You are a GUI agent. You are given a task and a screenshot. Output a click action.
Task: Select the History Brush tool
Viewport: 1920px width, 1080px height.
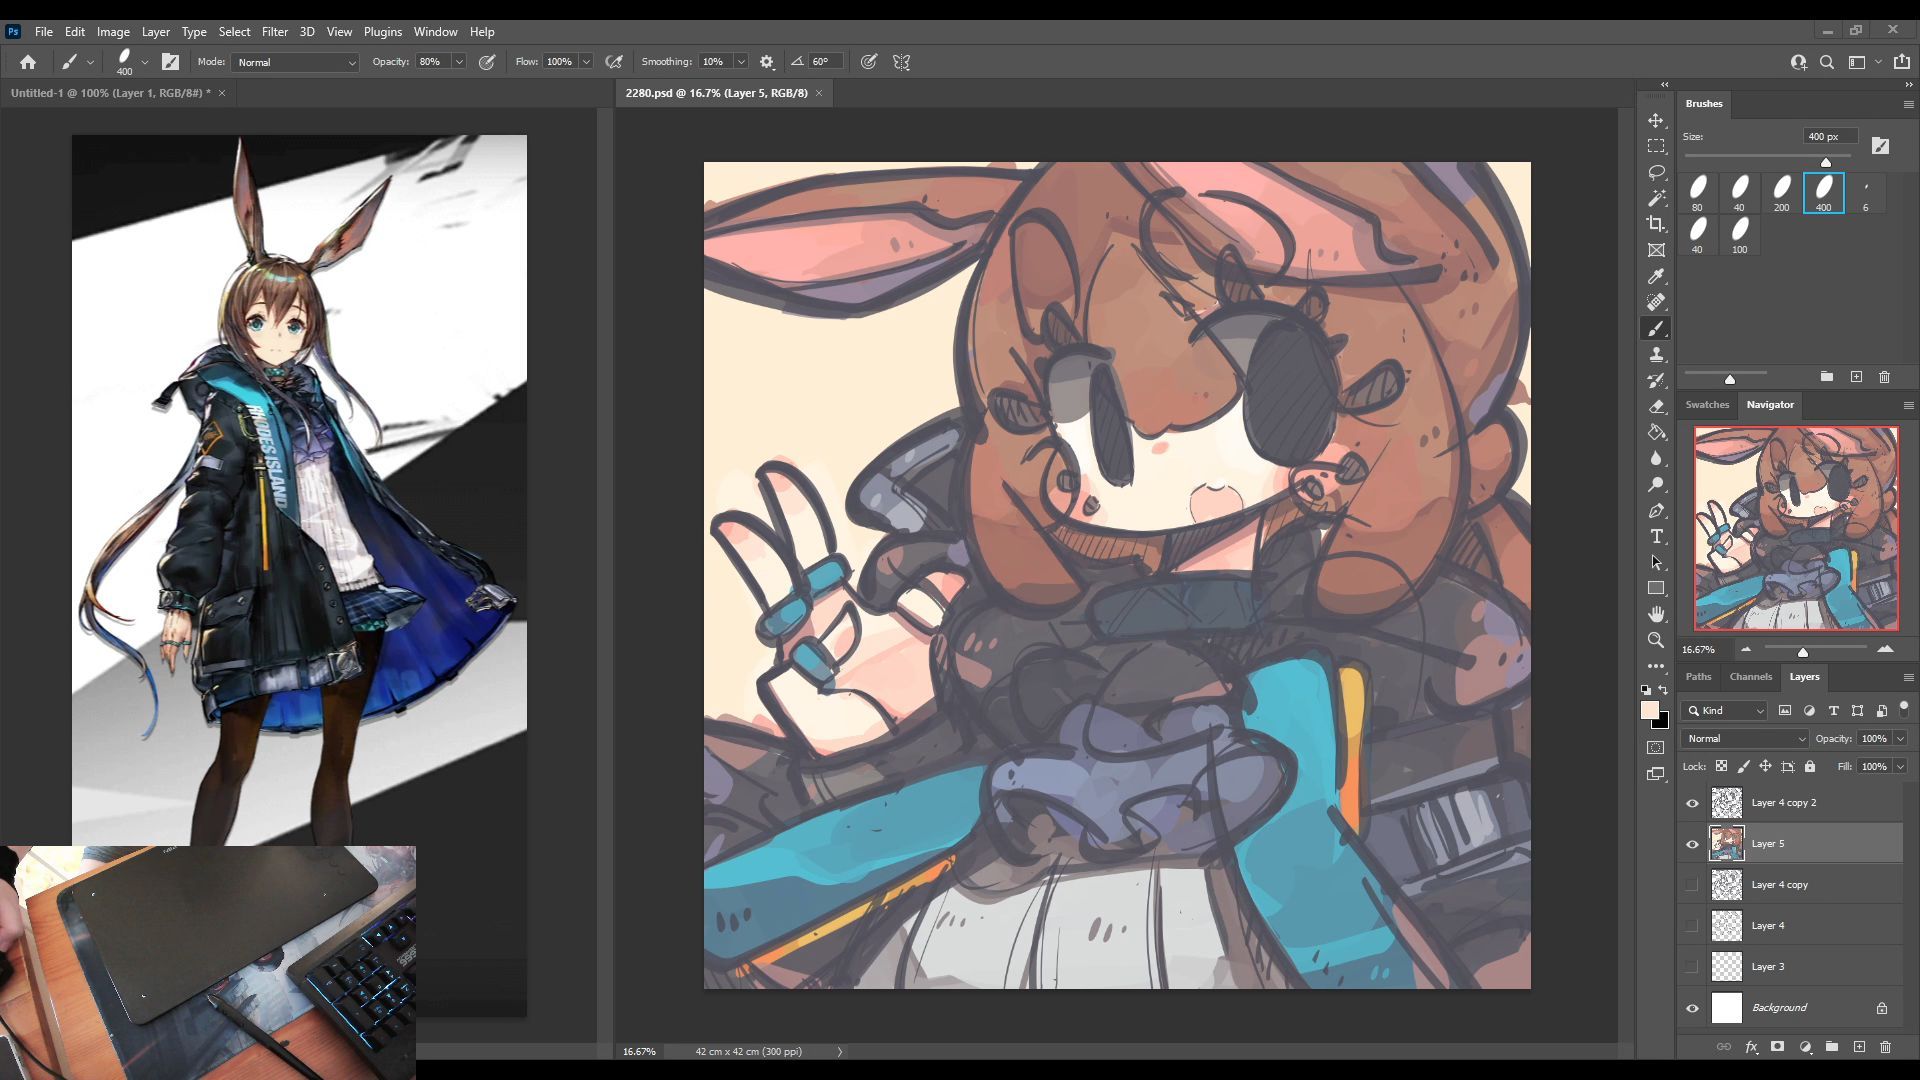tap(1656, 381)
